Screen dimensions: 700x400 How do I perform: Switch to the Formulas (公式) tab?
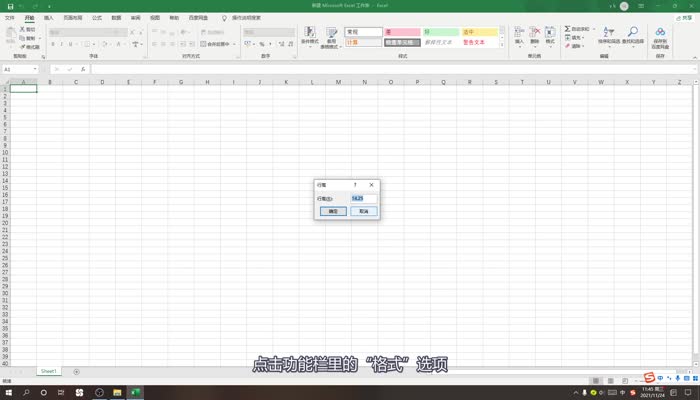(97, 18)
